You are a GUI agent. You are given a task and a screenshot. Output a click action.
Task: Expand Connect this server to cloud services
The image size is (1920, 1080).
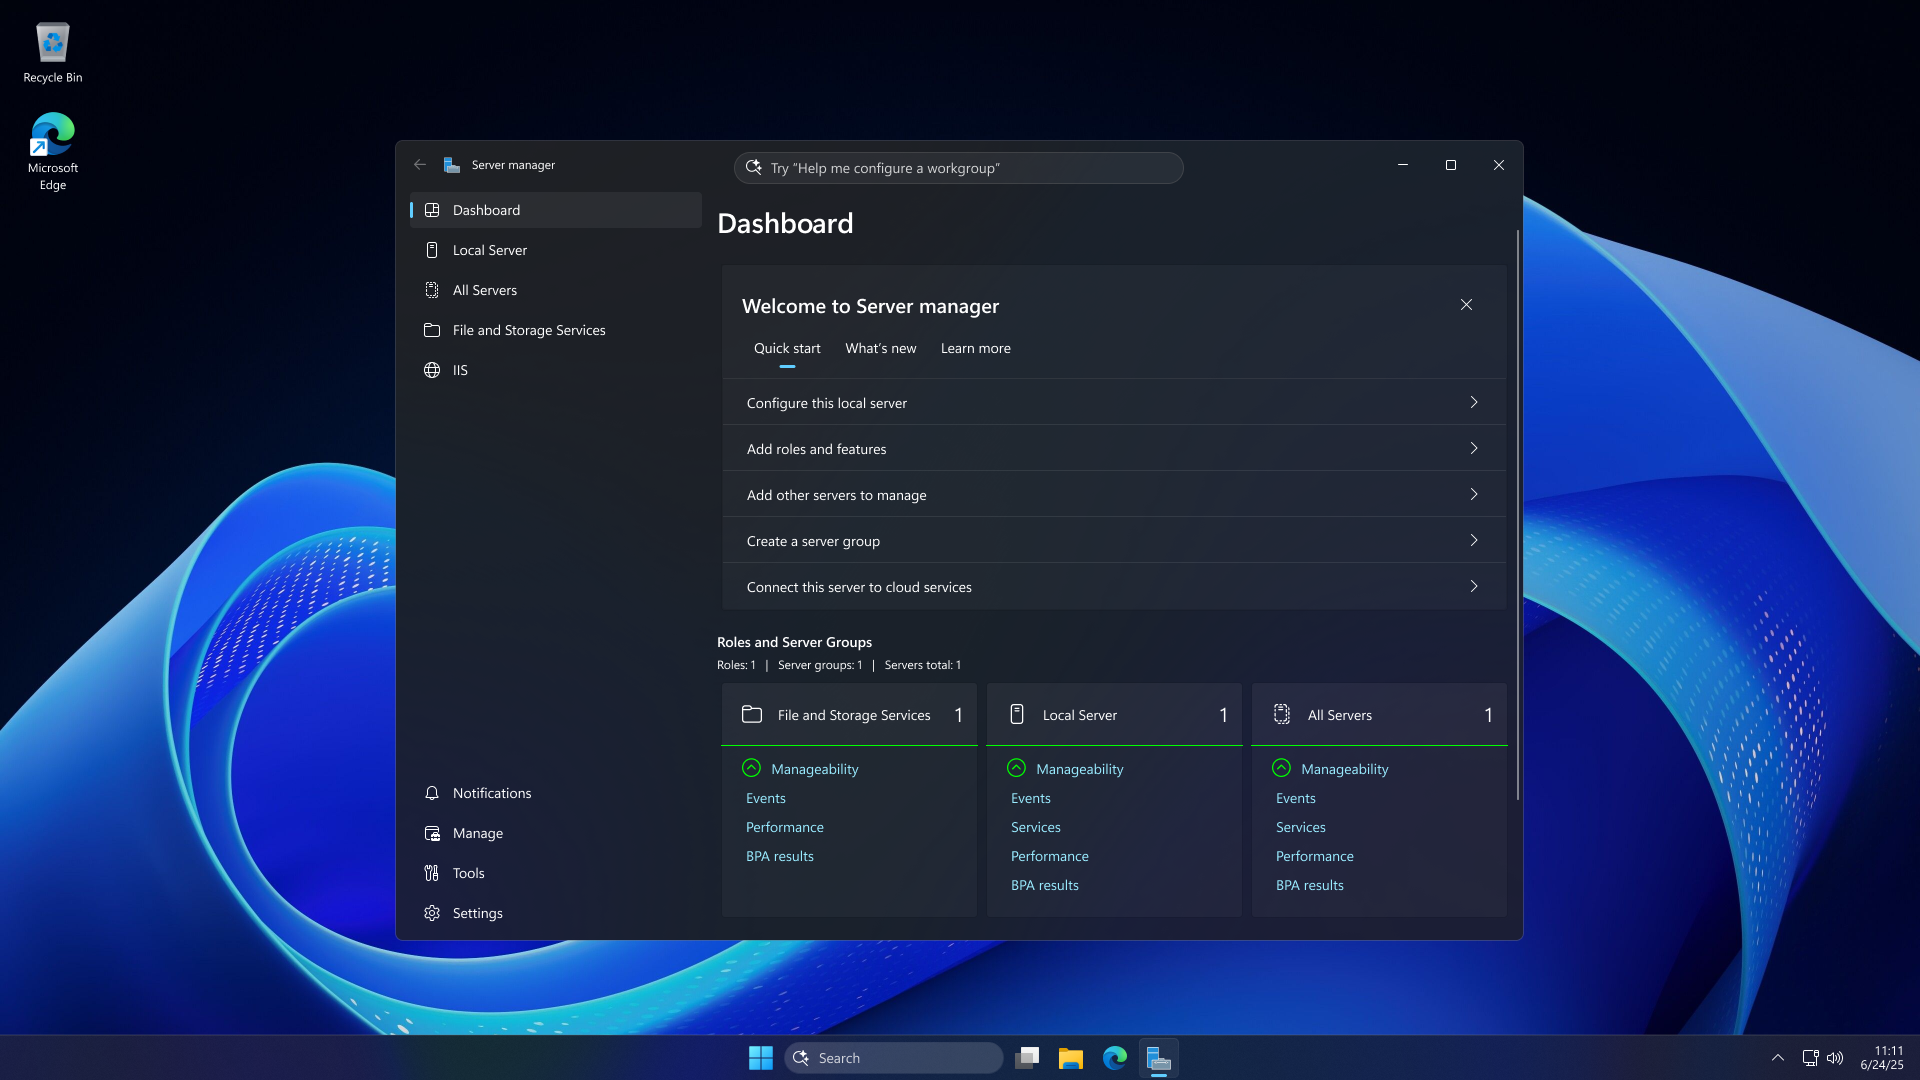coord(1473,586)
